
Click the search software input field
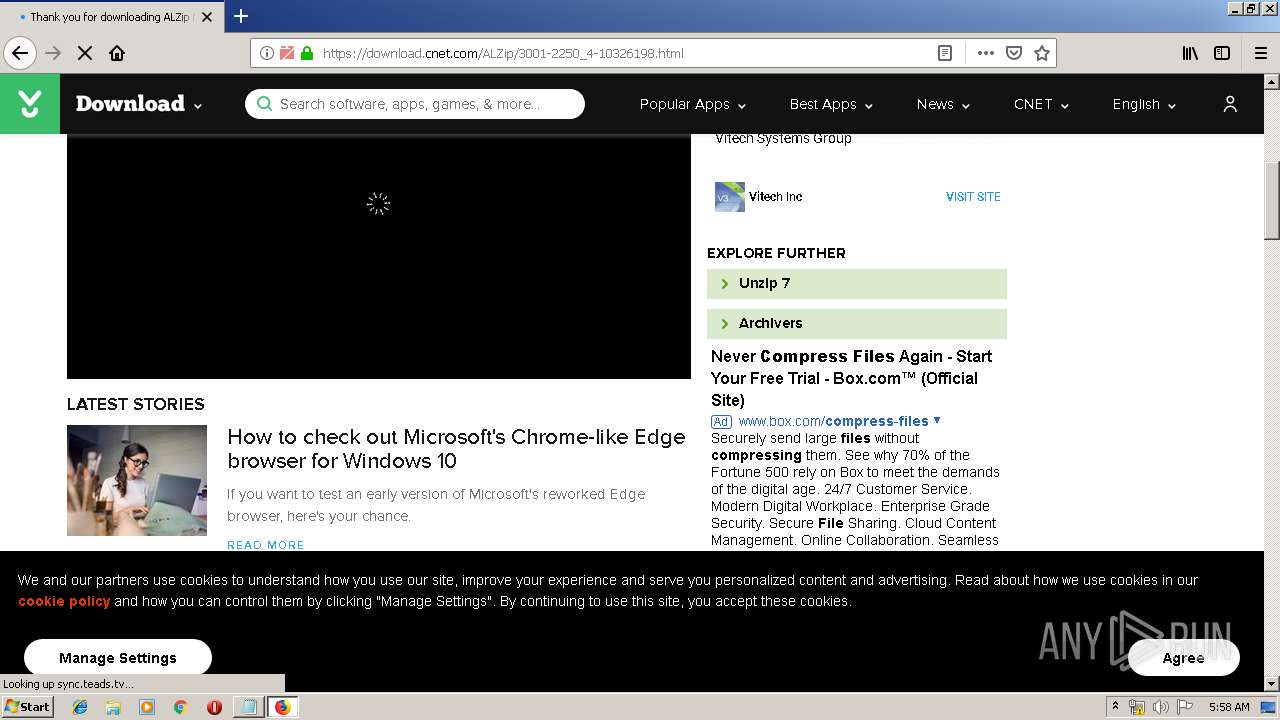pyautogui.click(x=415, y=104)
